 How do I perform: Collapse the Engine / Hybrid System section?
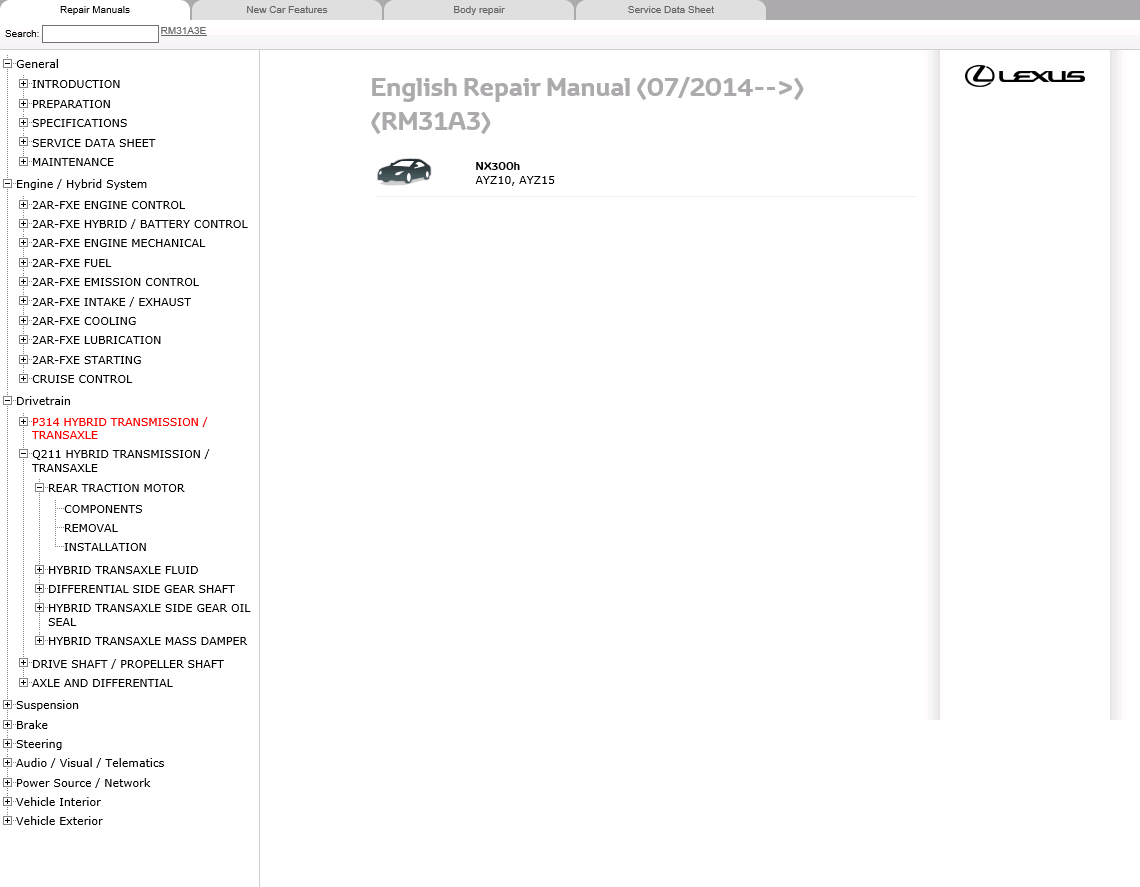[8, 183]
